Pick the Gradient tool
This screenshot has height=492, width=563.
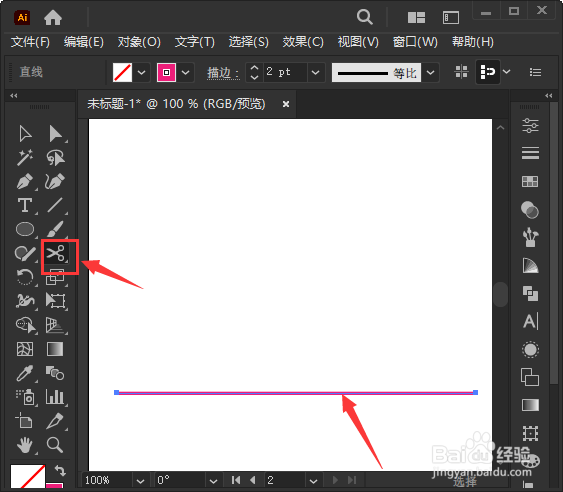pyautogui.click(x=55, y=349)
